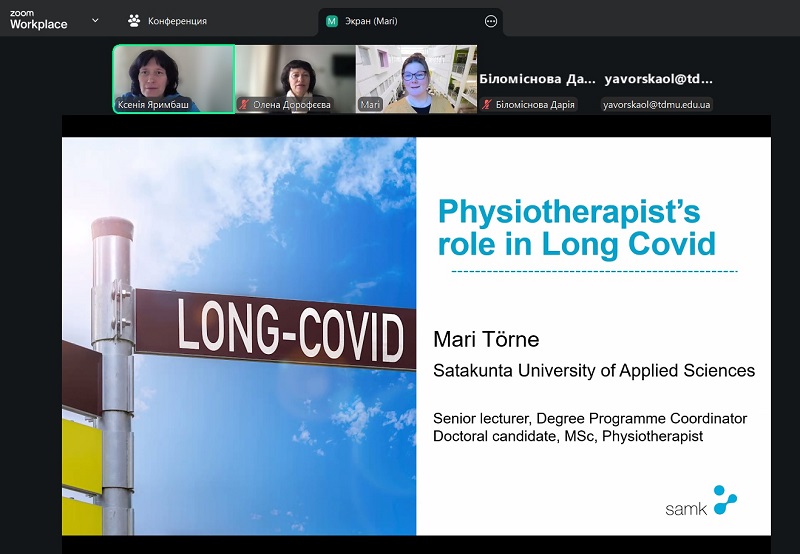The image size is (800, 554).
Task: Select the Біломіснова Дарія participant tile
Action: [537, 78]
